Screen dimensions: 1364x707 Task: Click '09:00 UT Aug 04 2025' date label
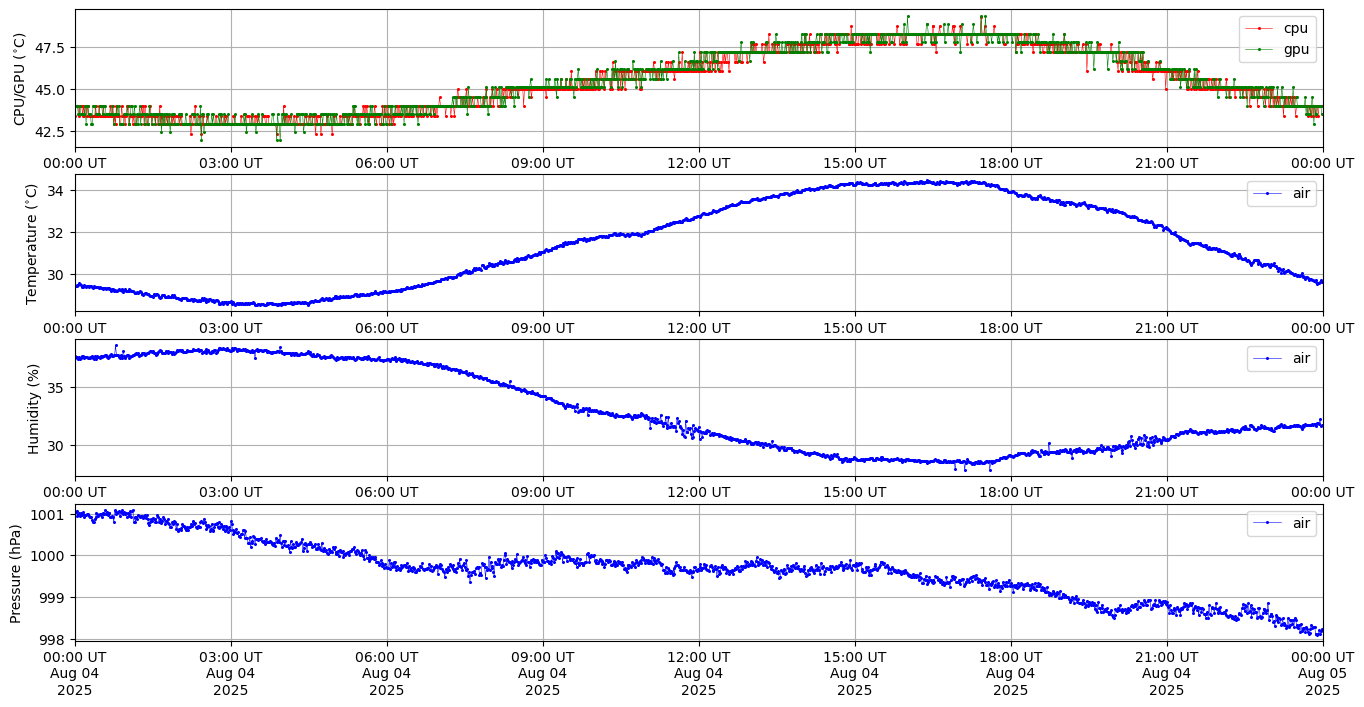click(x=543, y=673)
